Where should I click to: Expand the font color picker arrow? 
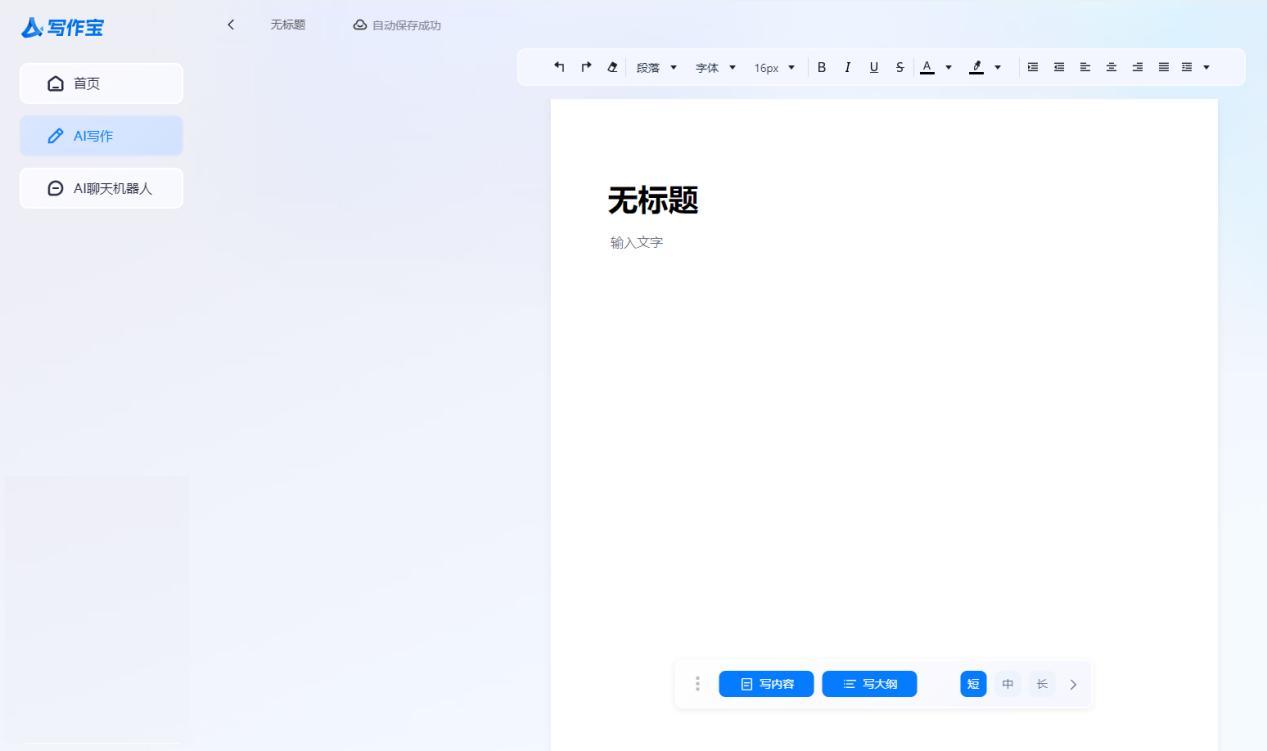[x=948, y=67]
